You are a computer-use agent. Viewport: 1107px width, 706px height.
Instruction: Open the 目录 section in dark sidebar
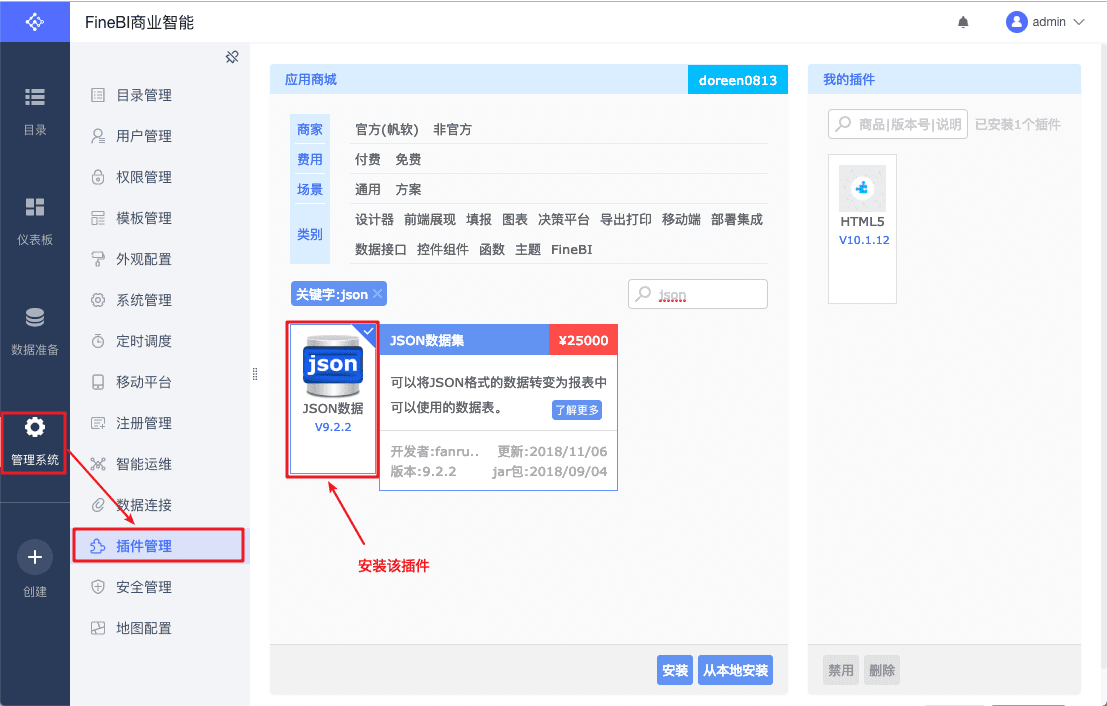click(35, 111)
